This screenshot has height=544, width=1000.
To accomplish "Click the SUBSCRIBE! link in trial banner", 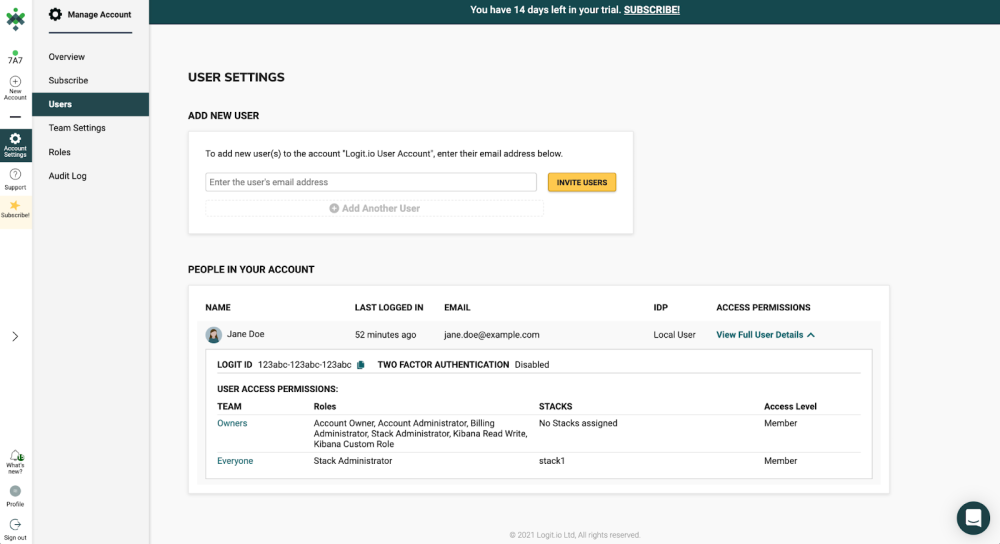I will click(x=651, y=10).
